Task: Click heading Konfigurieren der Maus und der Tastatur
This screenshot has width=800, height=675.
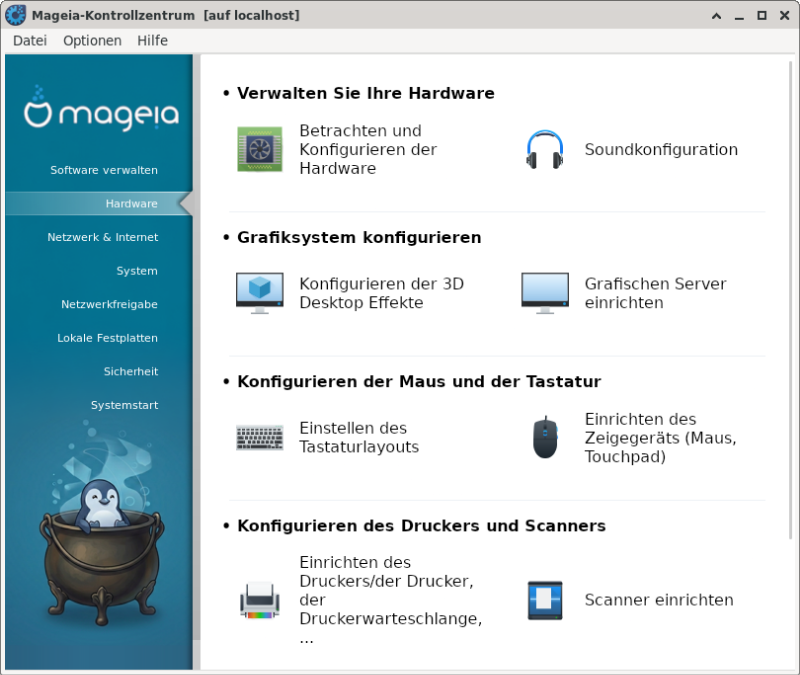Action: pyautogui.click(x=419, y=382)
